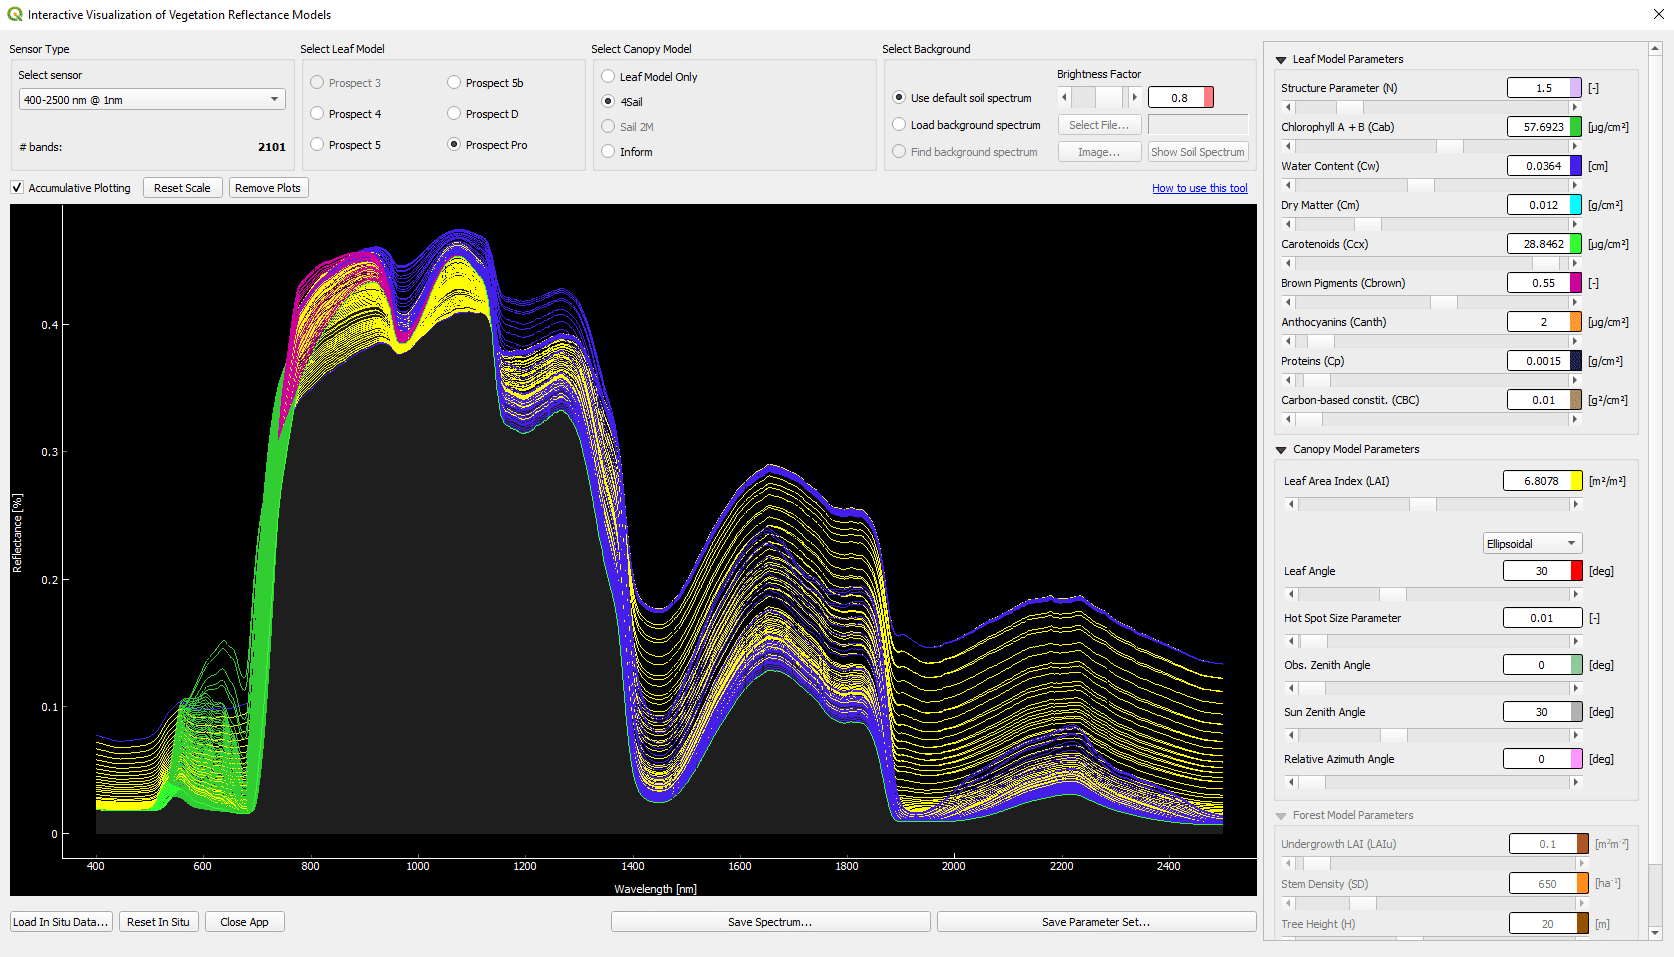This screenshot has width=1674, height=957.
Task: Open the How to use this tool link
Action: 1199,188
